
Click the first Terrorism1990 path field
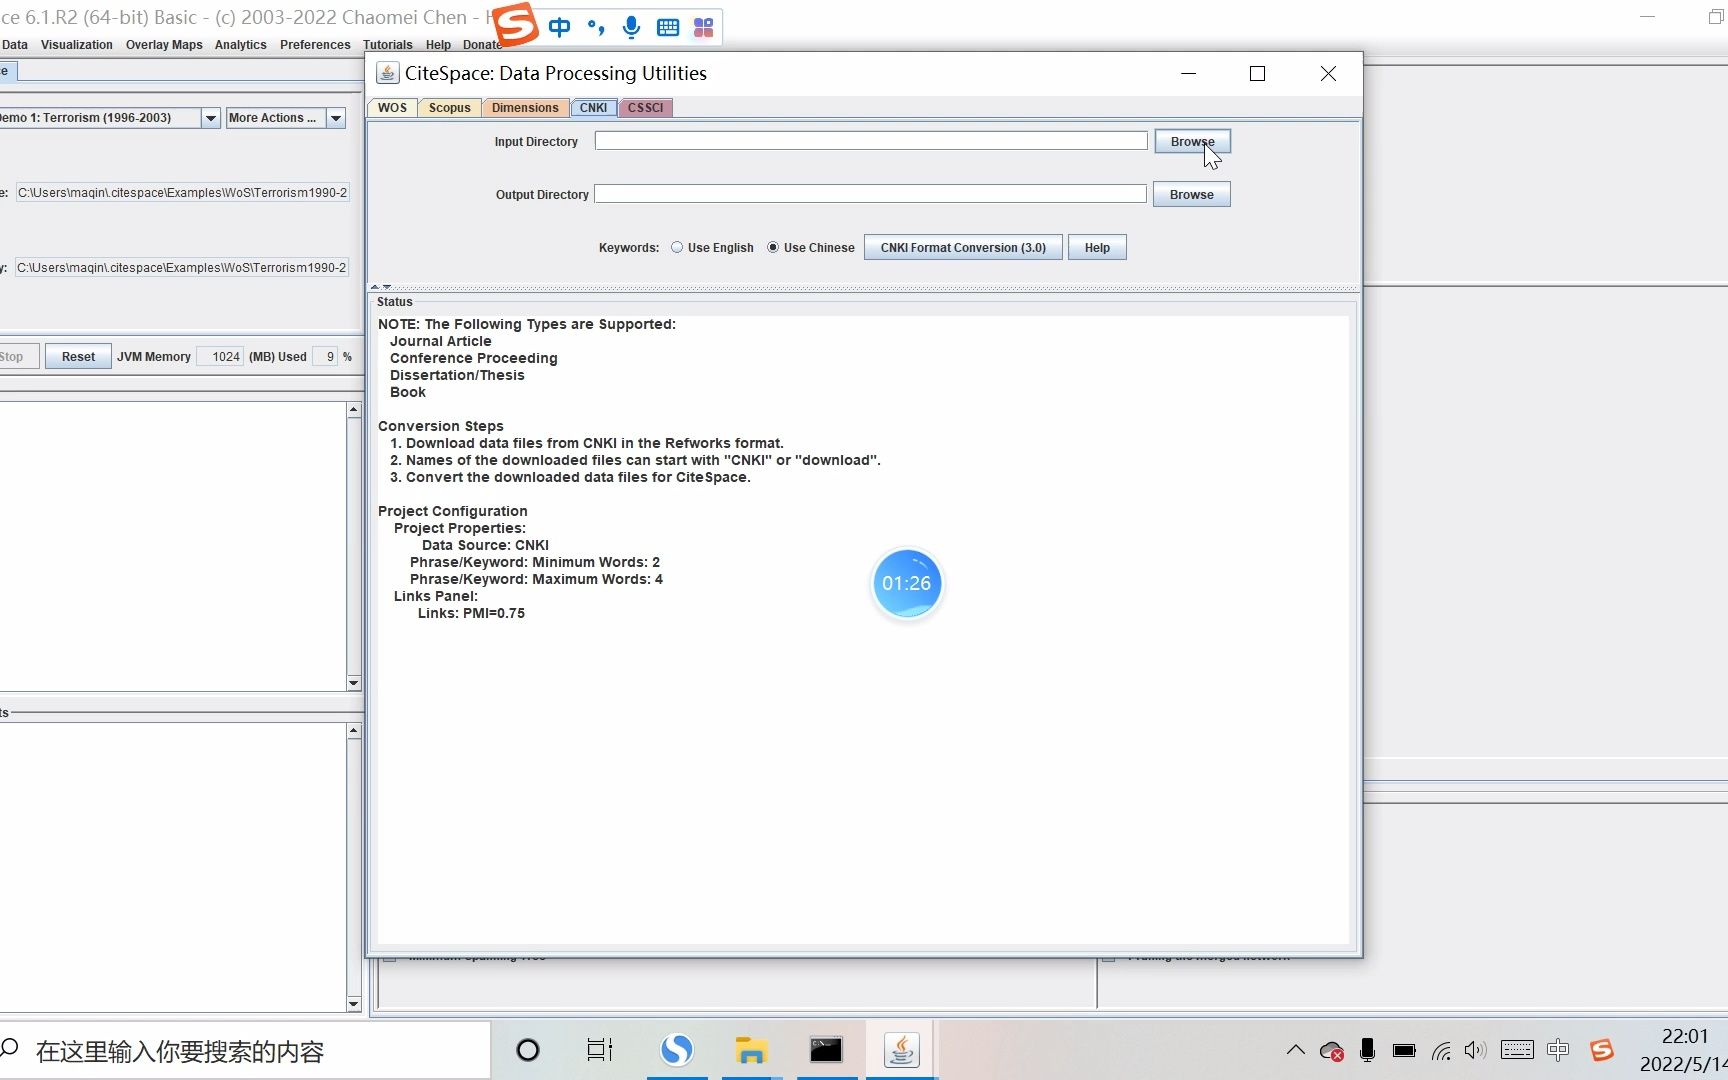182,193
